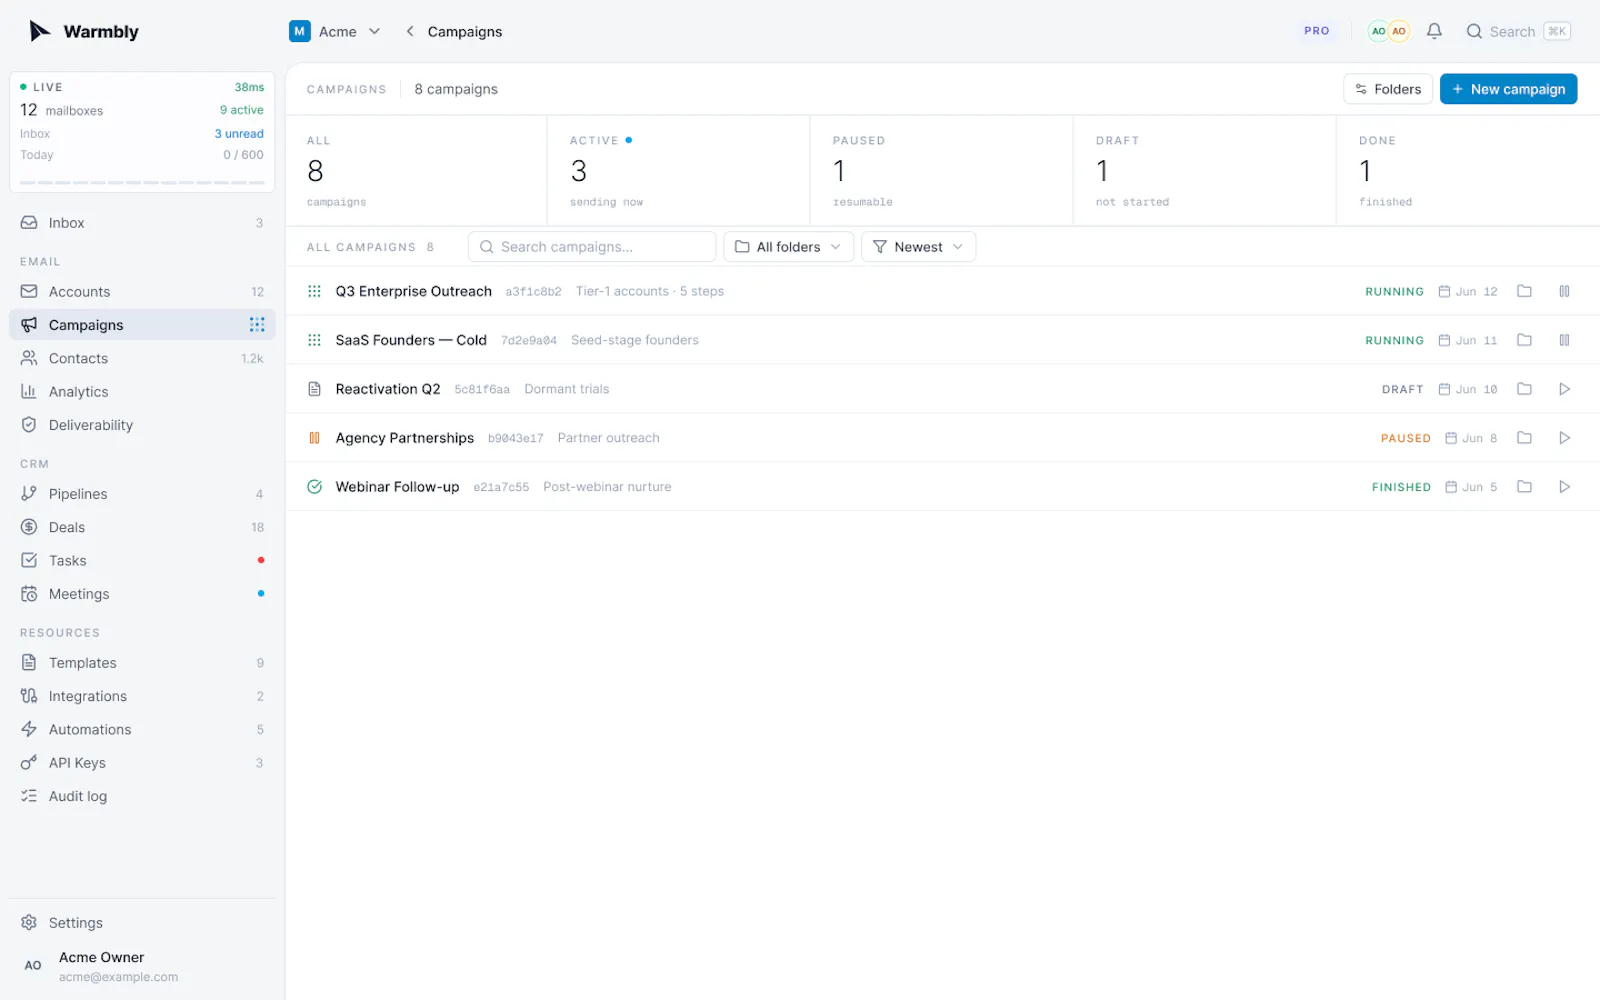The height and width of the screenshot is (1000, 1600).
Task: Click folder icon on Q3 Enterprise Outreach row
Action: pyautogui.click(x=1524, y=291)
